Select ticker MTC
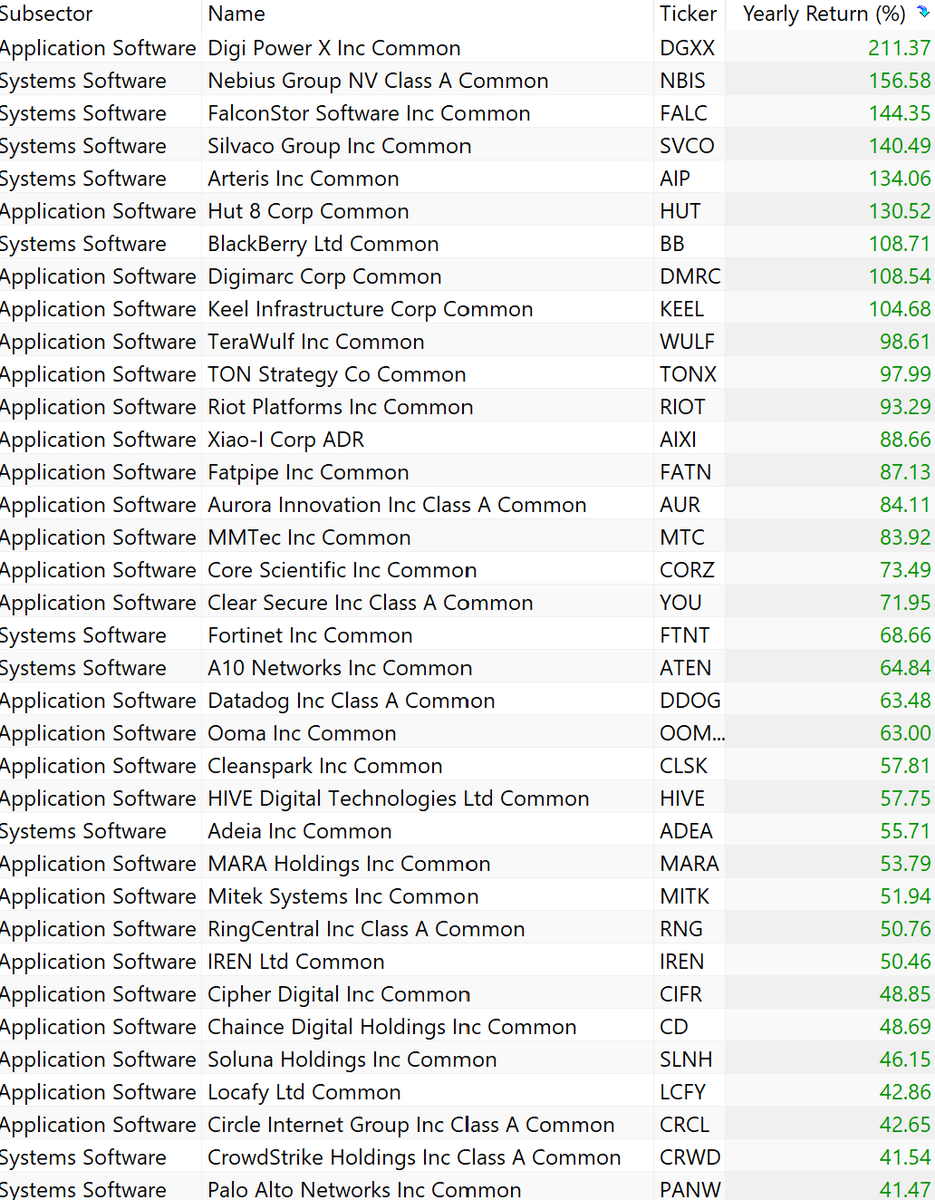Viewport: 935px width, 1200px height. (x=680, y=537)
